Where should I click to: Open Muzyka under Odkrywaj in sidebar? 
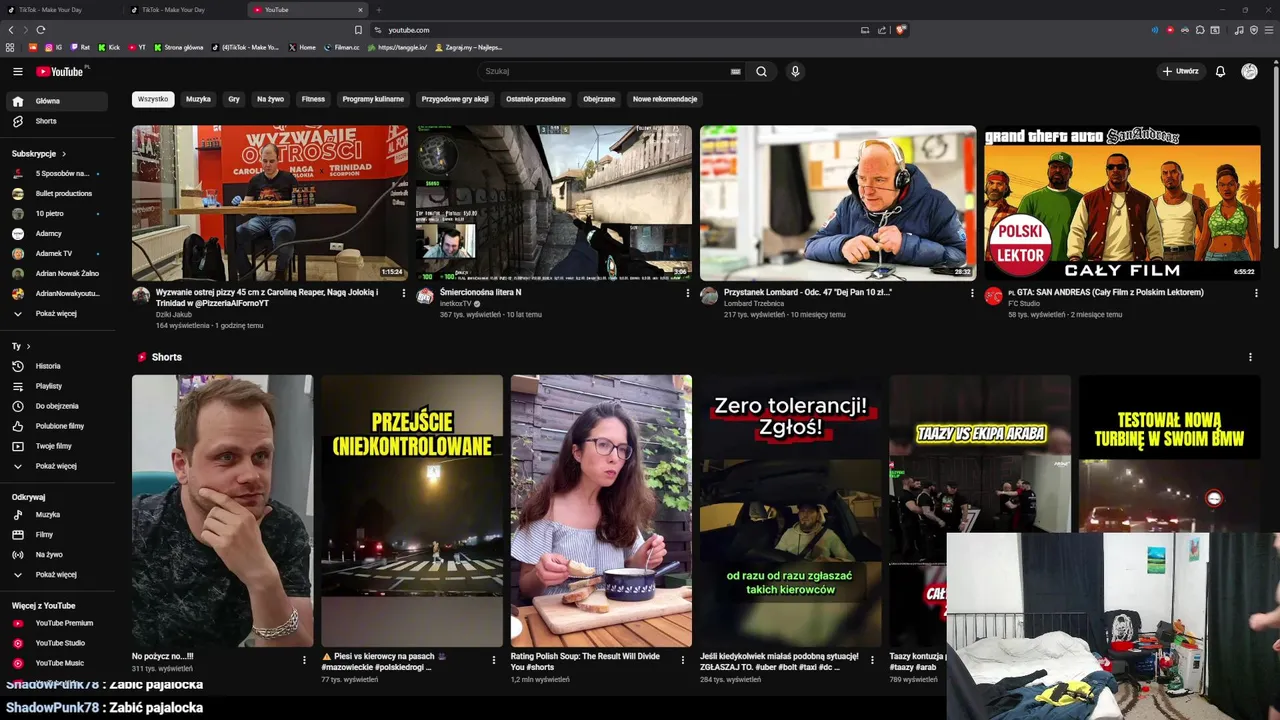tap(56, 515)
